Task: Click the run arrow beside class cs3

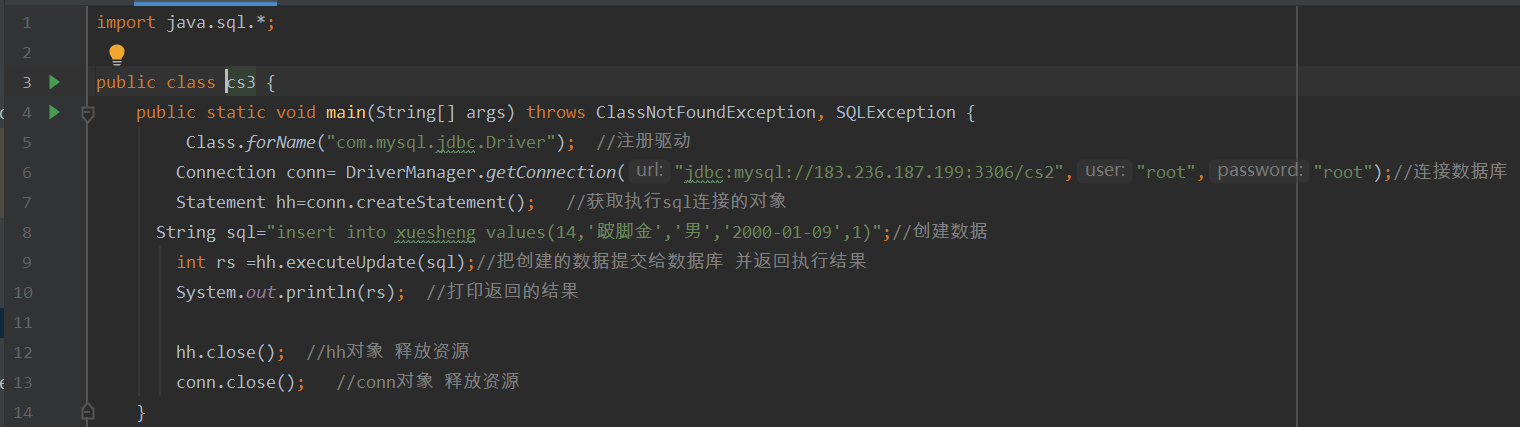Action: (55, 82)
